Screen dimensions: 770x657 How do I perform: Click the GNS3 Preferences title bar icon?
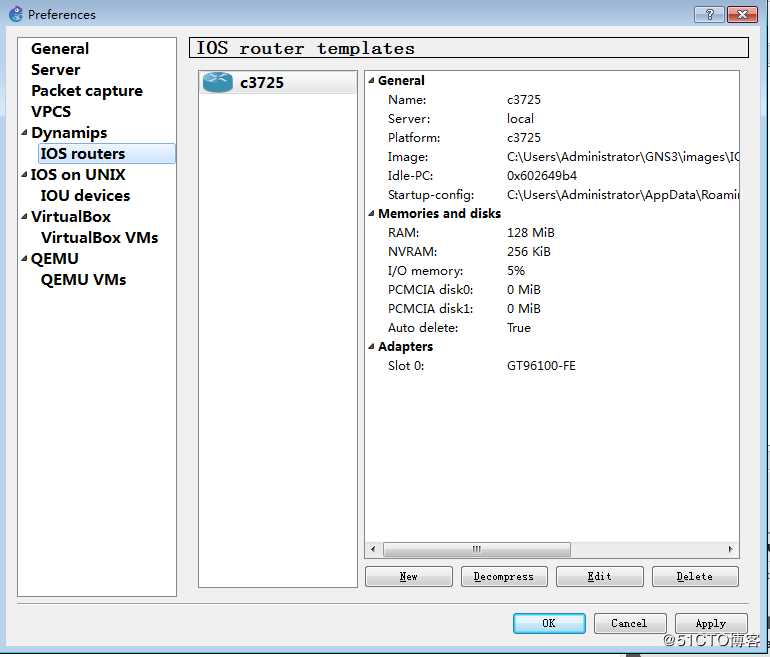(15, 14)
